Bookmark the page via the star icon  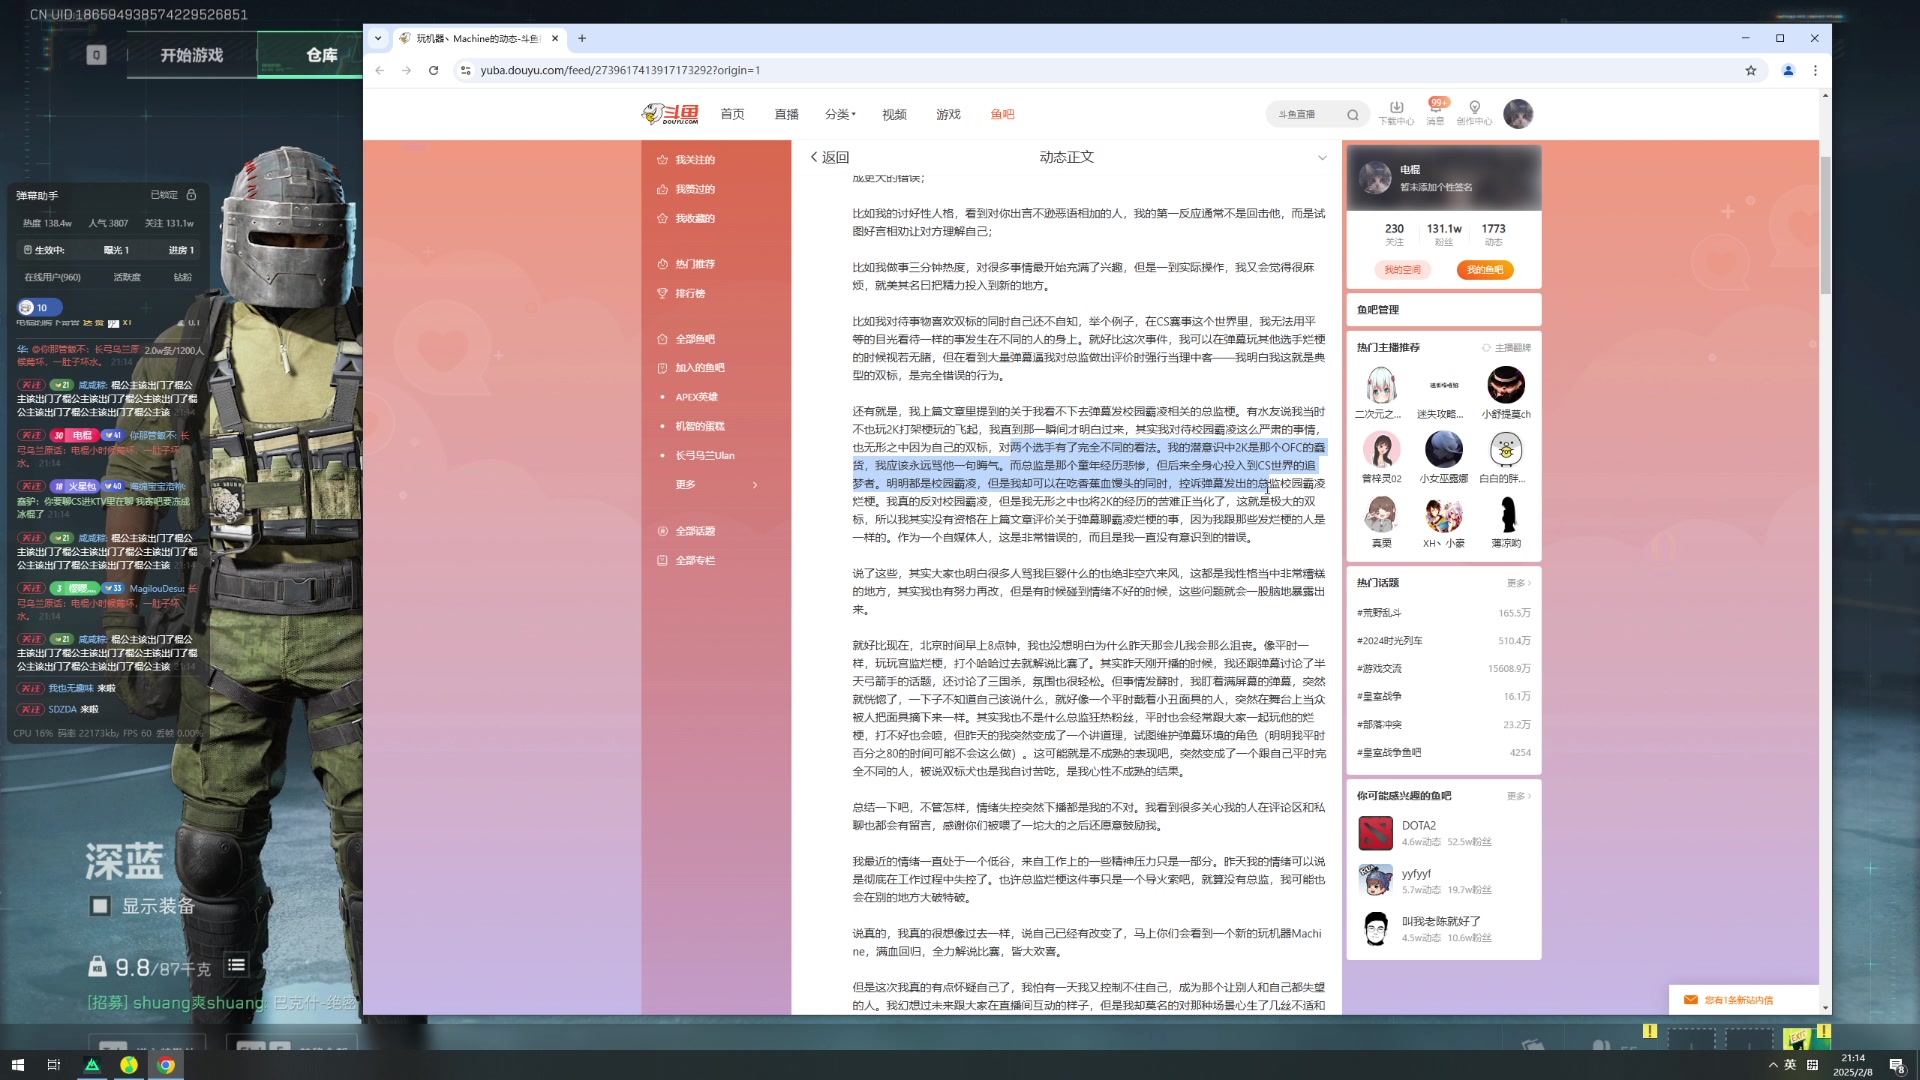[1751, 70]
